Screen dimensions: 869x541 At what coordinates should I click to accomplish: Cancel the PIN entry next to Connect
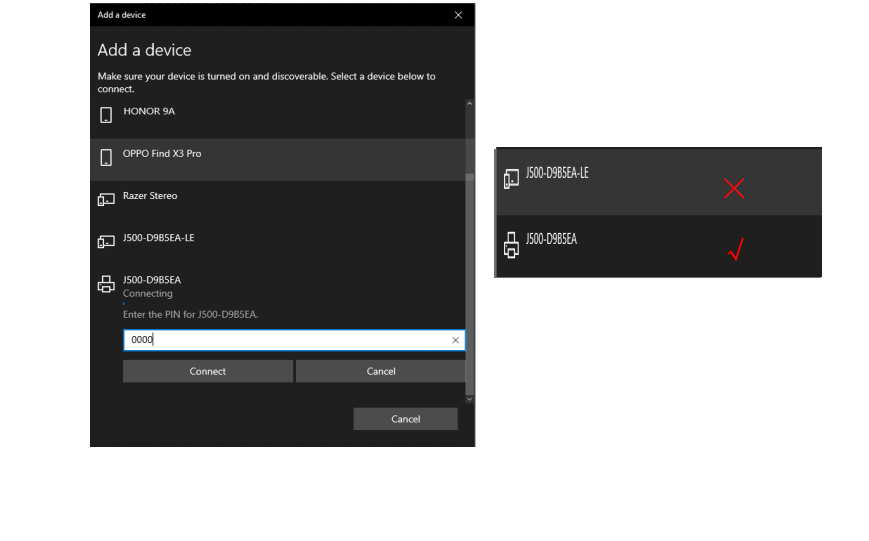pyautogui.click(x=381, y=371)
